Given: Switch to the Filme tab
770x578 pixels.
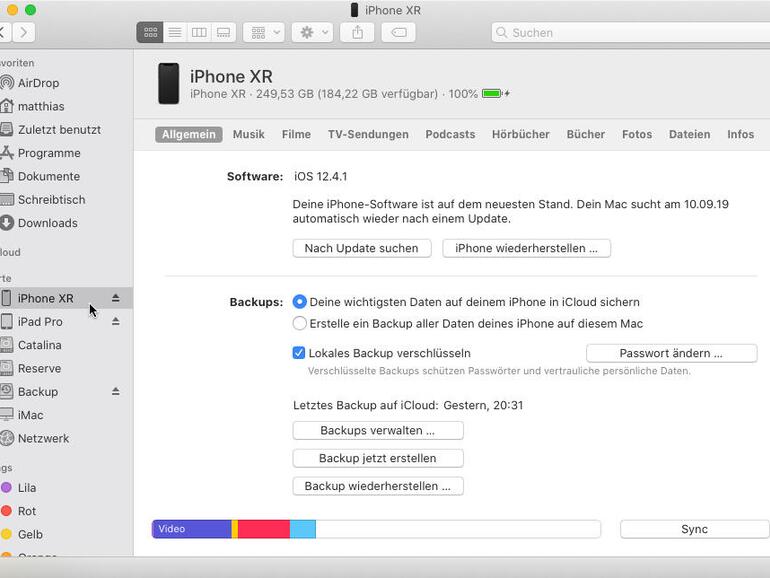Looking at the screenshot, I should pyautogui.click(x=296, y=135).
